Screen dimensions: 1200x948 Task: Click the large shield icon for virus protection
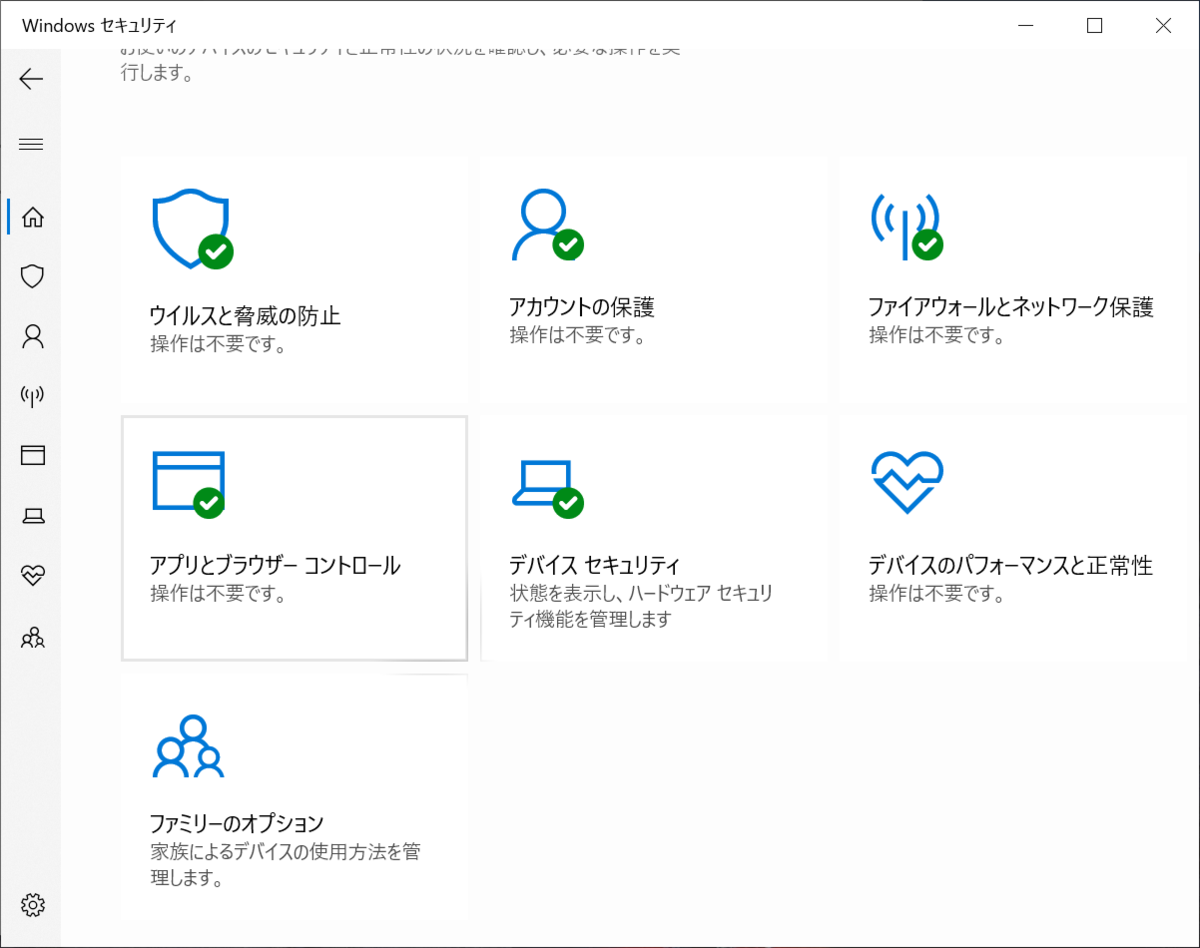click(x=192, y=229)
